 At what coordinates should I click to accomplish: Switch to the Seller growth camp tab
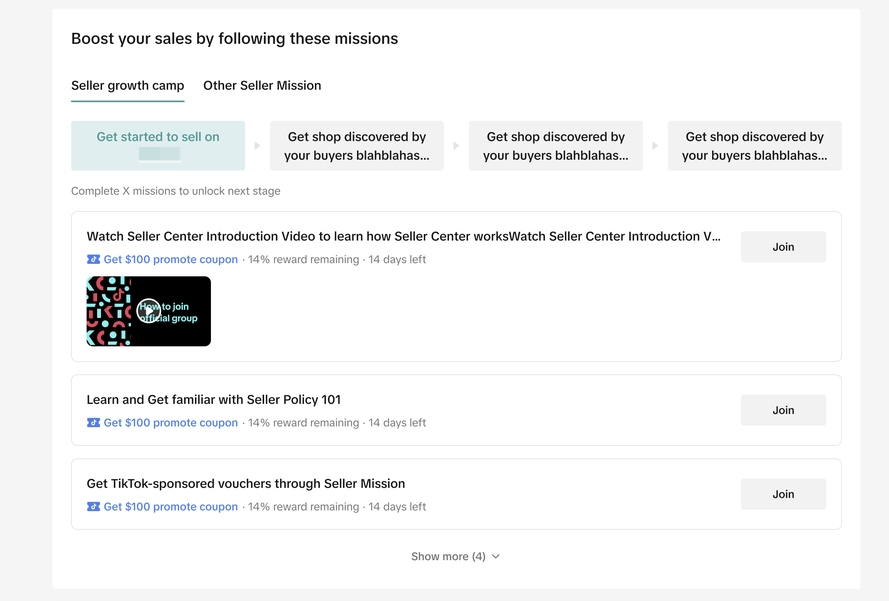pos(127,86)
